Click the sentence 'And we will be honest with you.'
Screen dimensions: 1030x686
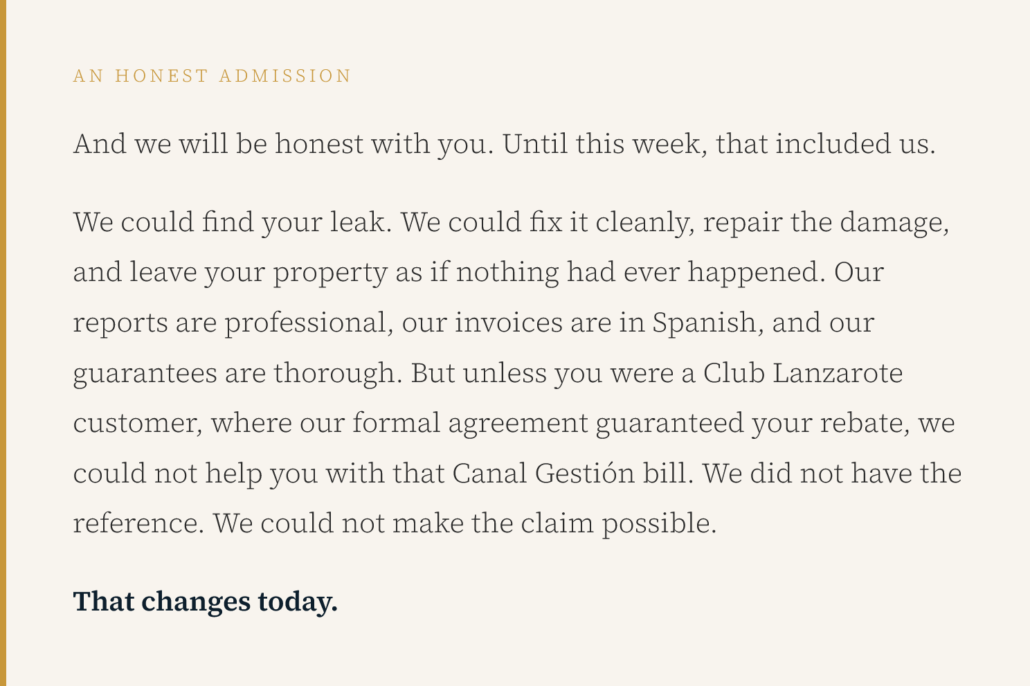[x=283, y=144]
